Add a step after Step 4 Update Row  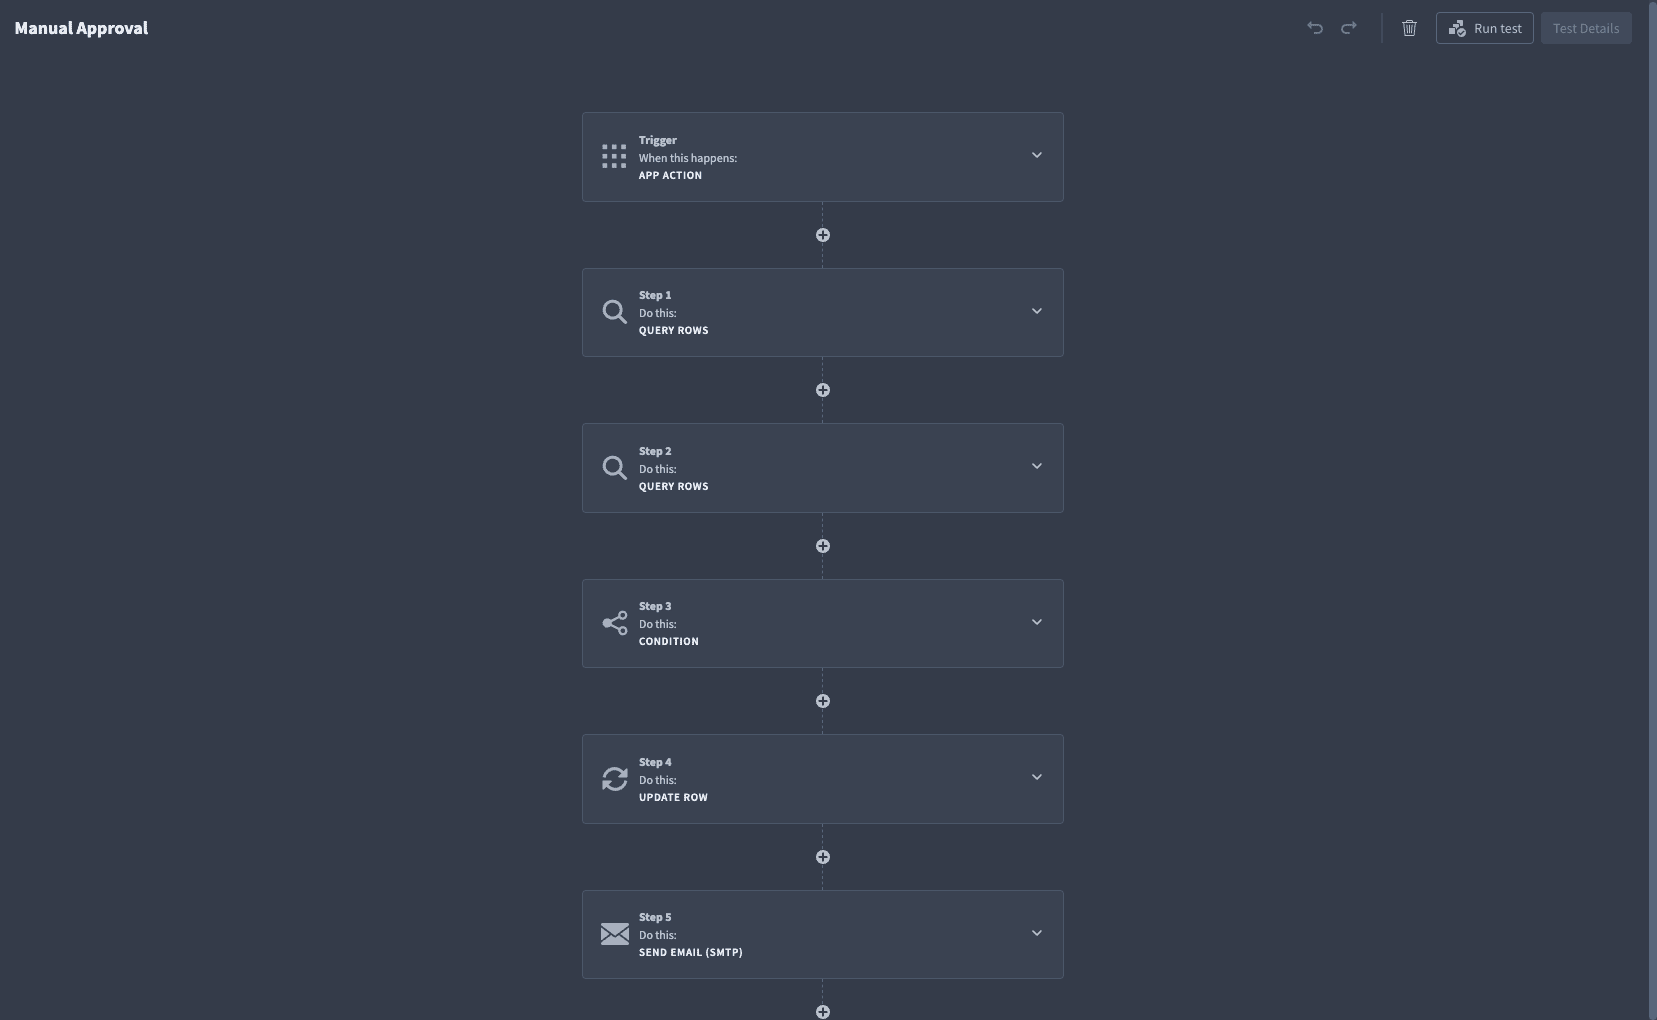click(x=822, y=857)
